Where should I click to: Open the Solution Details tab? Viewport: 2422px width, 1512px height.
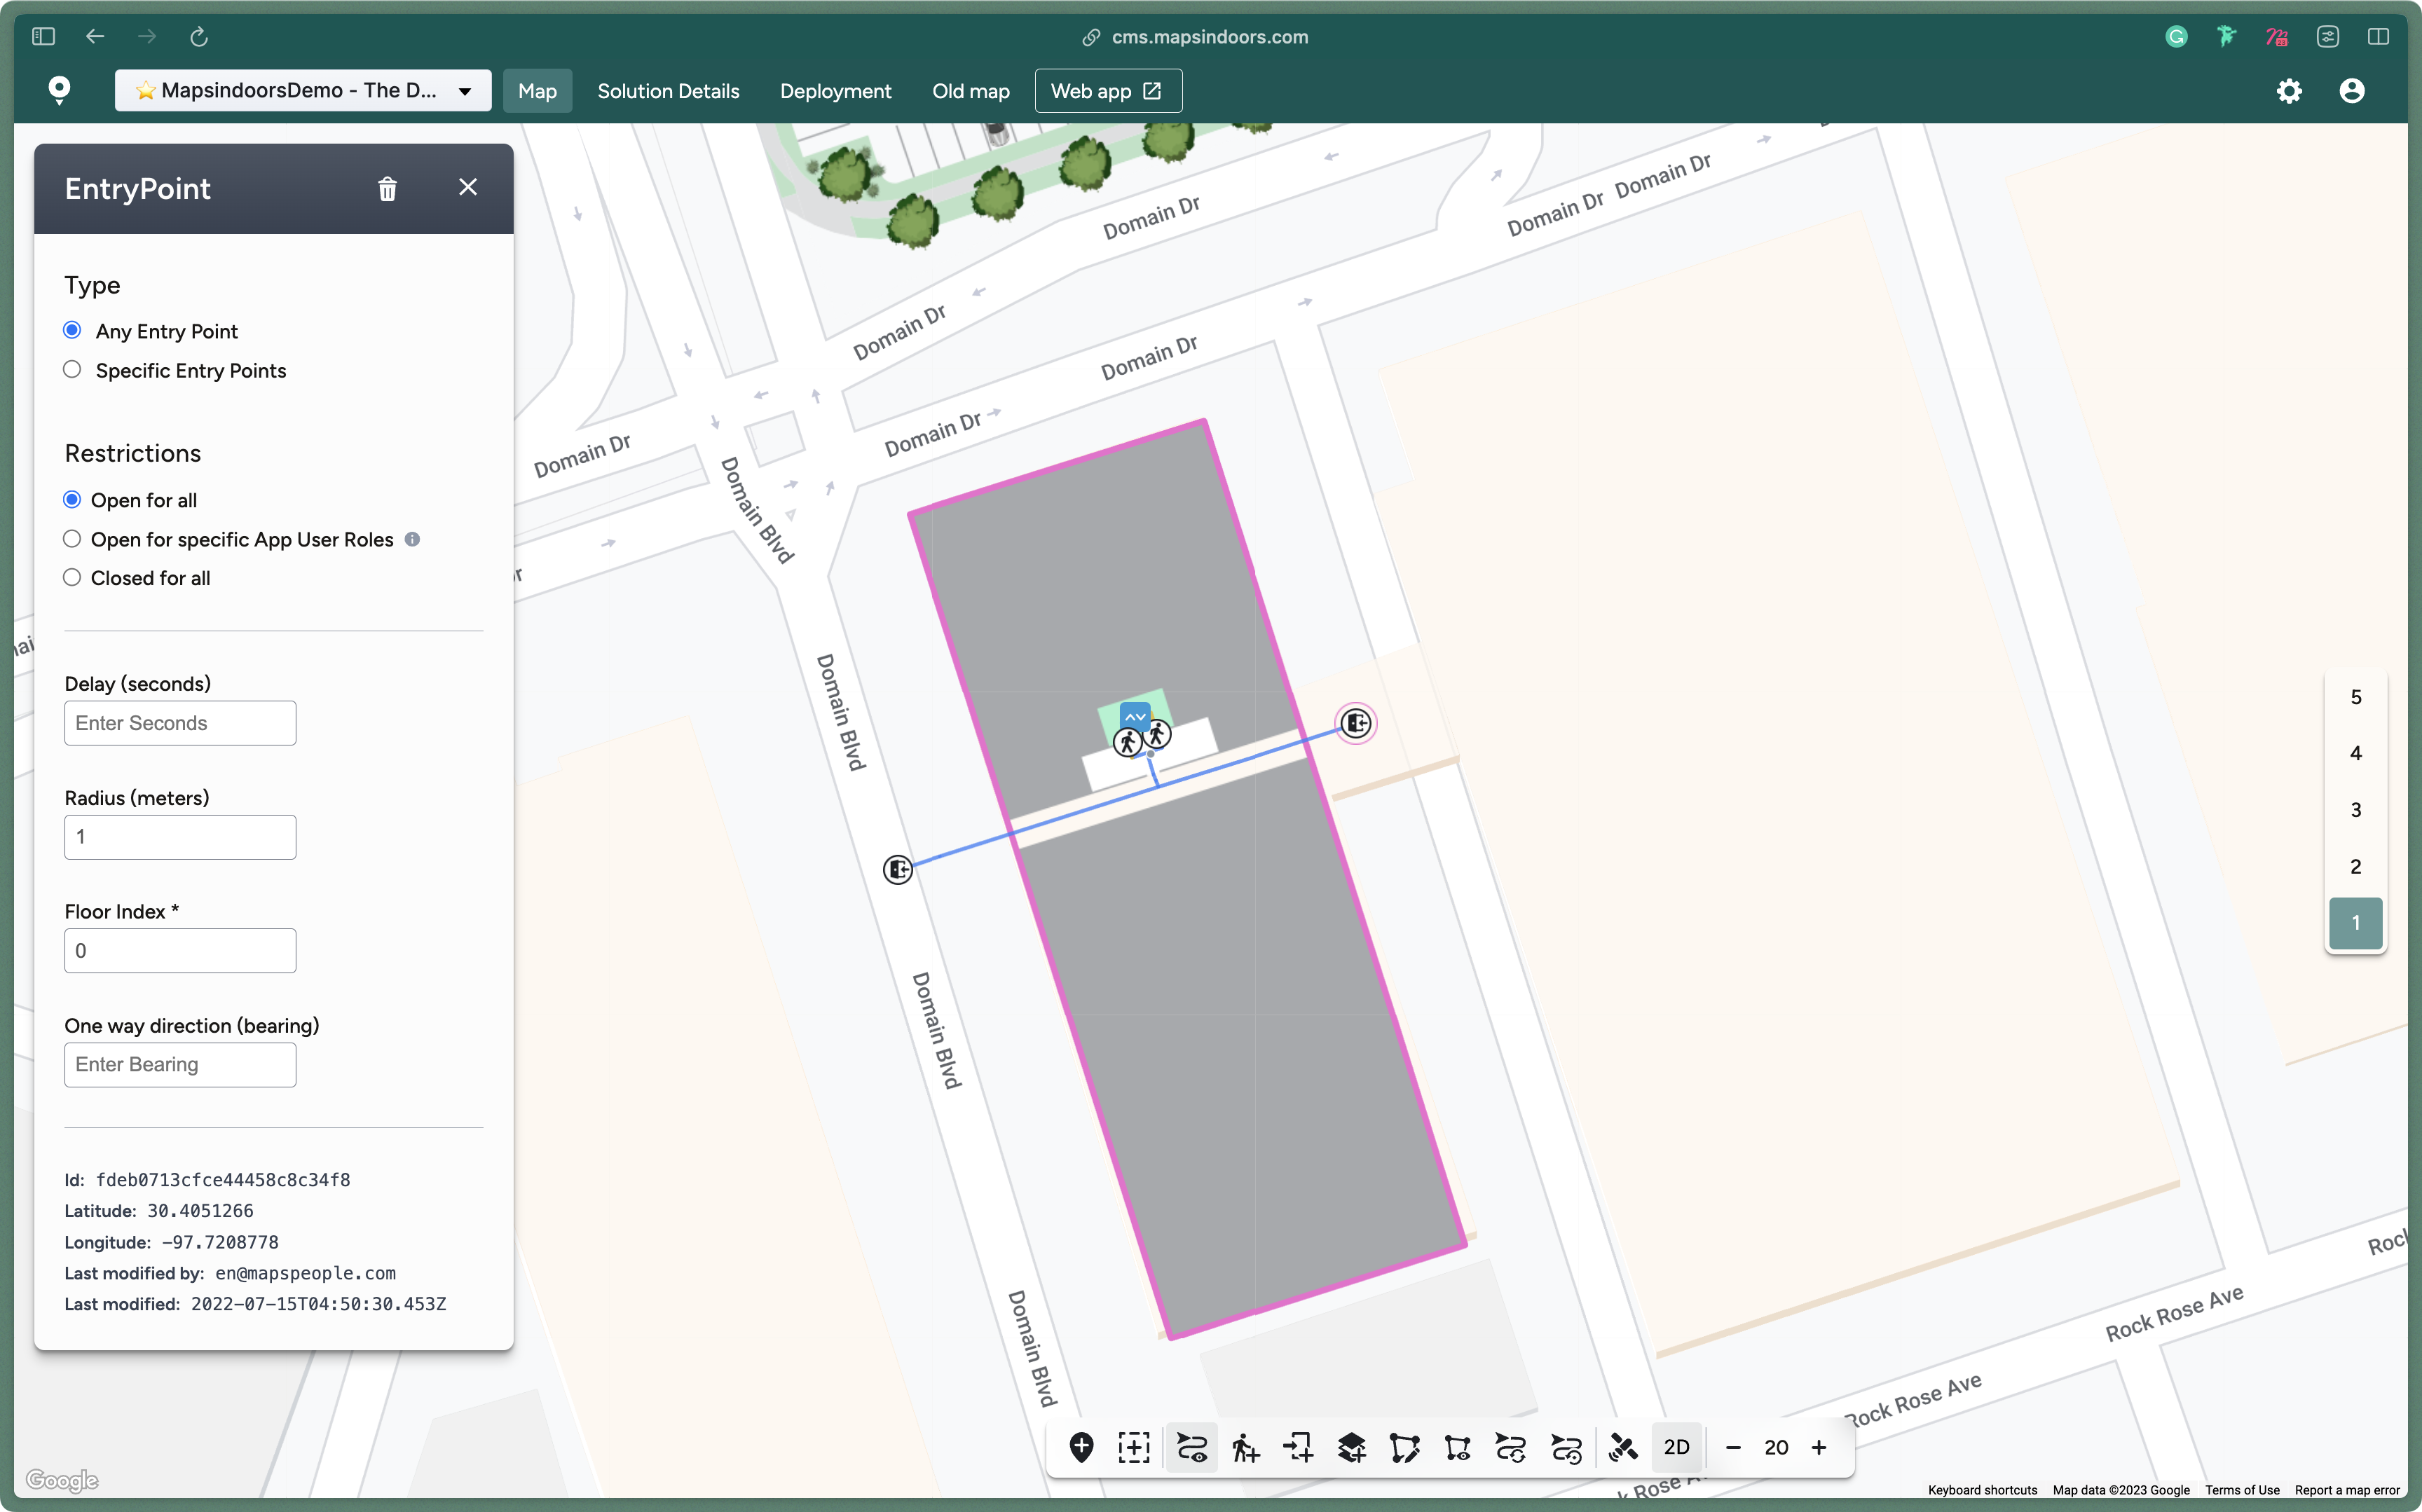(668, 91)
